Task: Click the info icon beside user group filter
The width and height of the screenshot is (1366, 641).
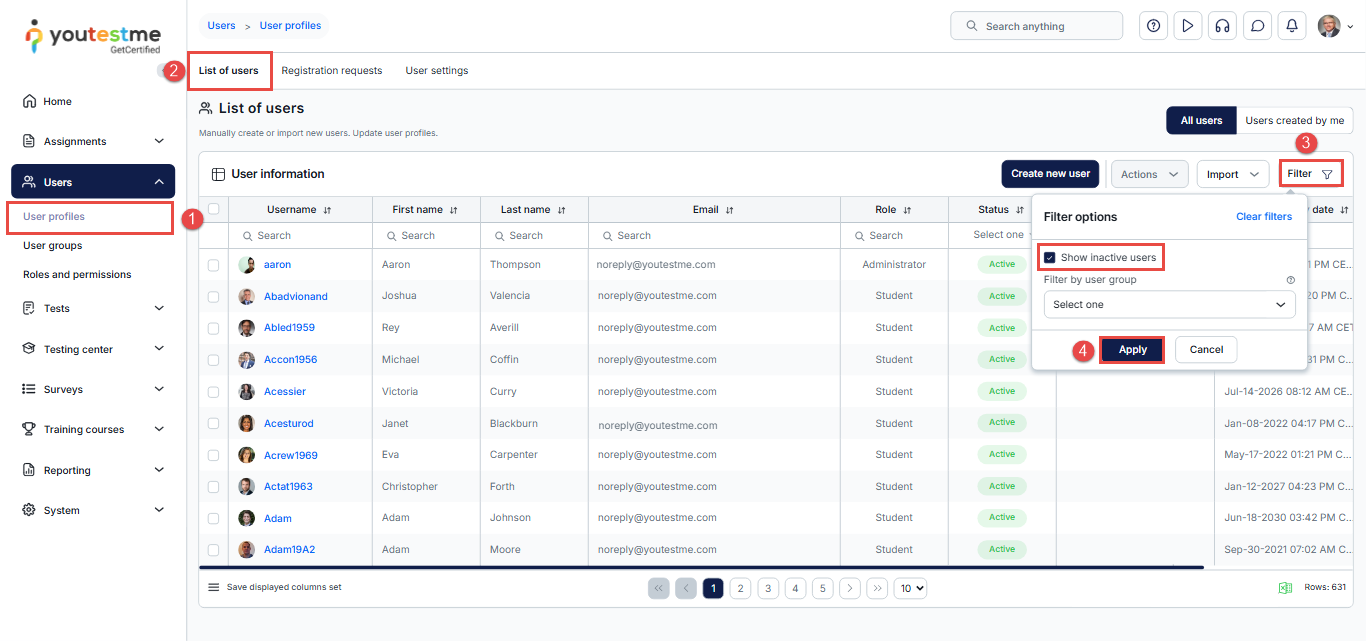Action: pyautogui.click(x=1290, y=280)
